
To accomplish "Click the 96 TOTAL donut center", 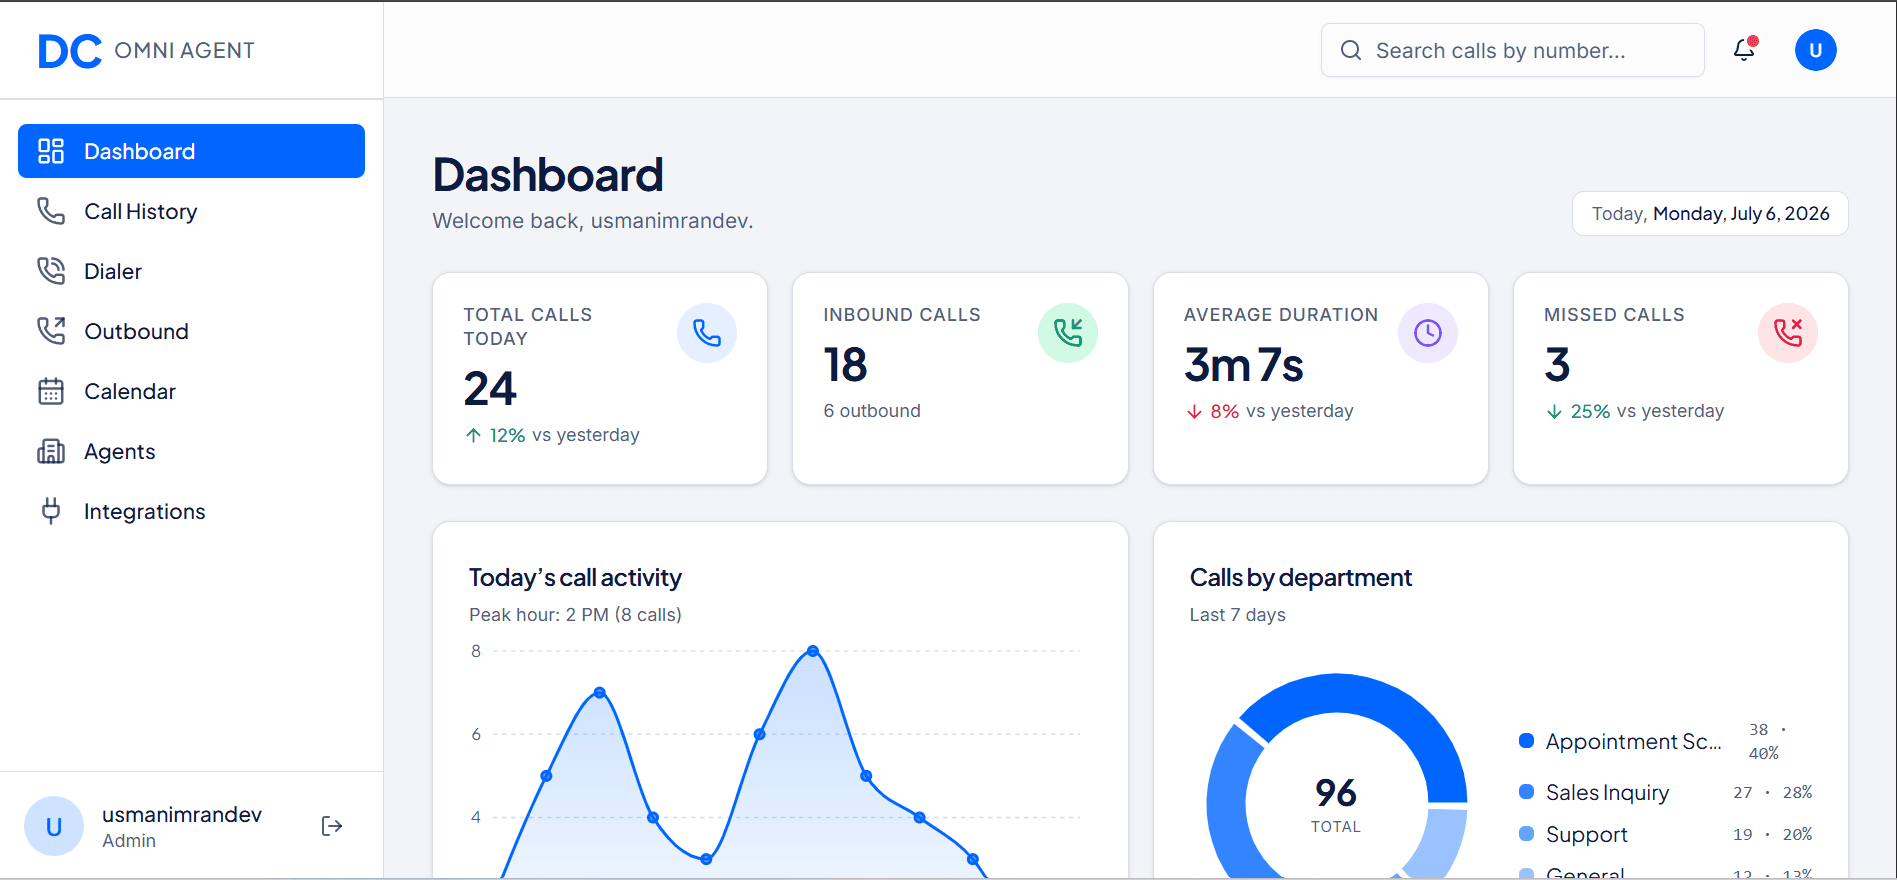I will pyautogui.click(x=1336, y=805).
